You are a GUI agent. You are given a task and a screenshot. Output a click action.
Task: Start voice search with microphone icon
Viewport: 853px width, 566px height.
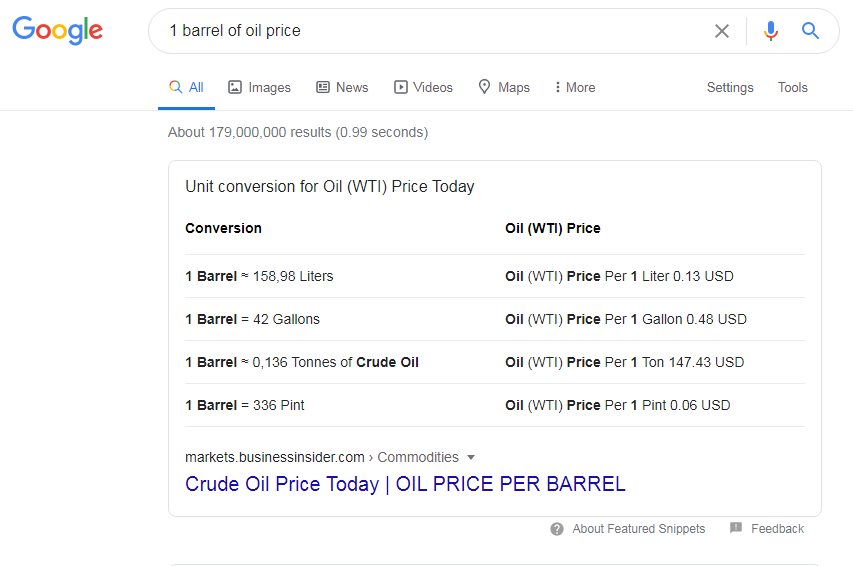[770, 31]
